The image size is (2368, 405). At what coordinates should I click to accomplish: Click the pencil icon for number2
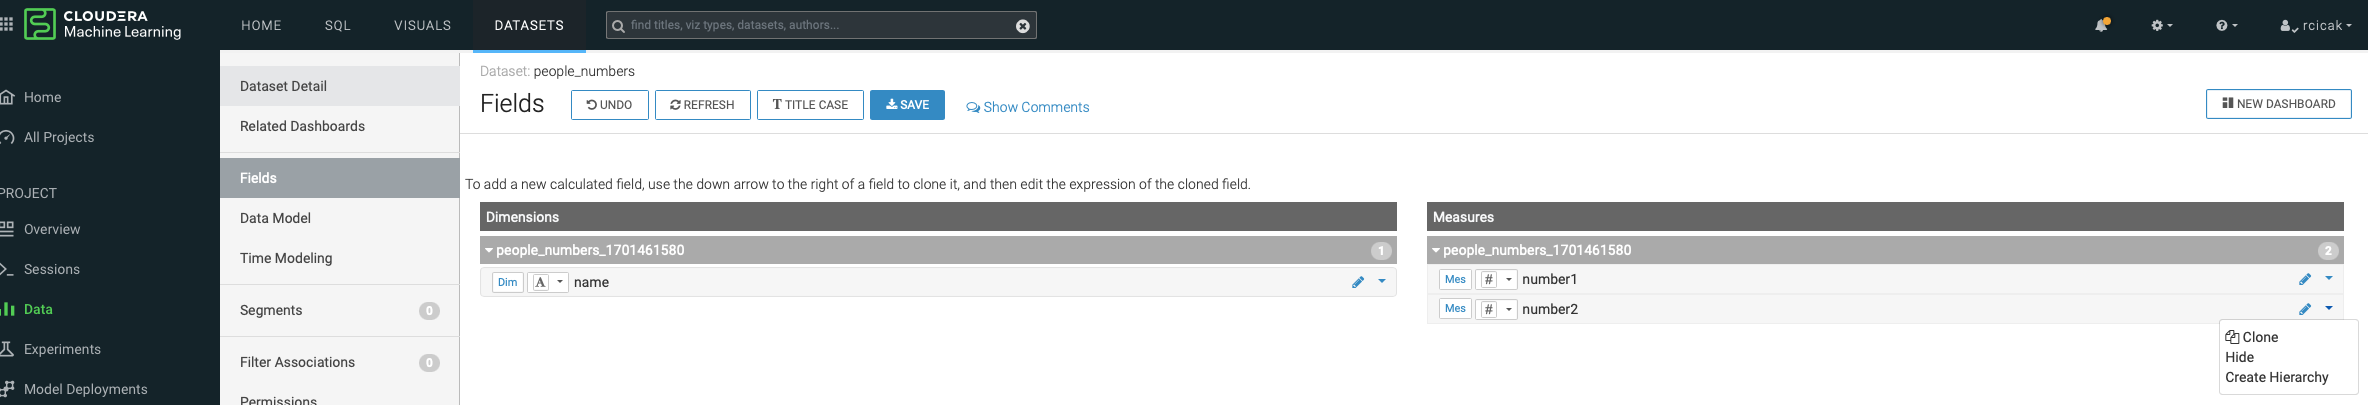[x=2304, y=309]
